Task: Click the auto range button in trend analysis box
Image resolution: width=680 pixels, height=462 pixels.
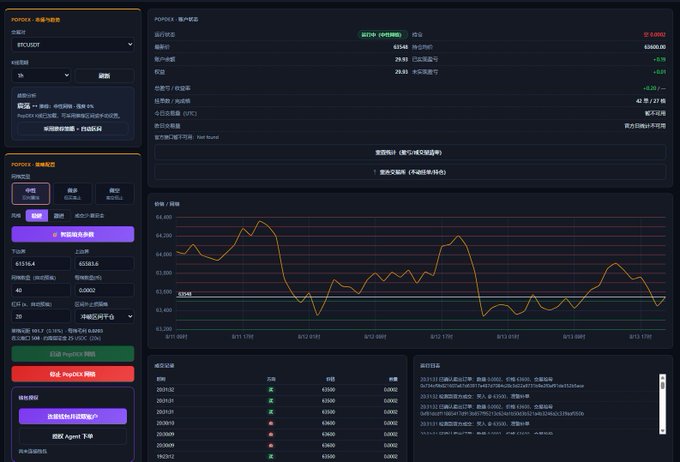Action: coord(72,129)
